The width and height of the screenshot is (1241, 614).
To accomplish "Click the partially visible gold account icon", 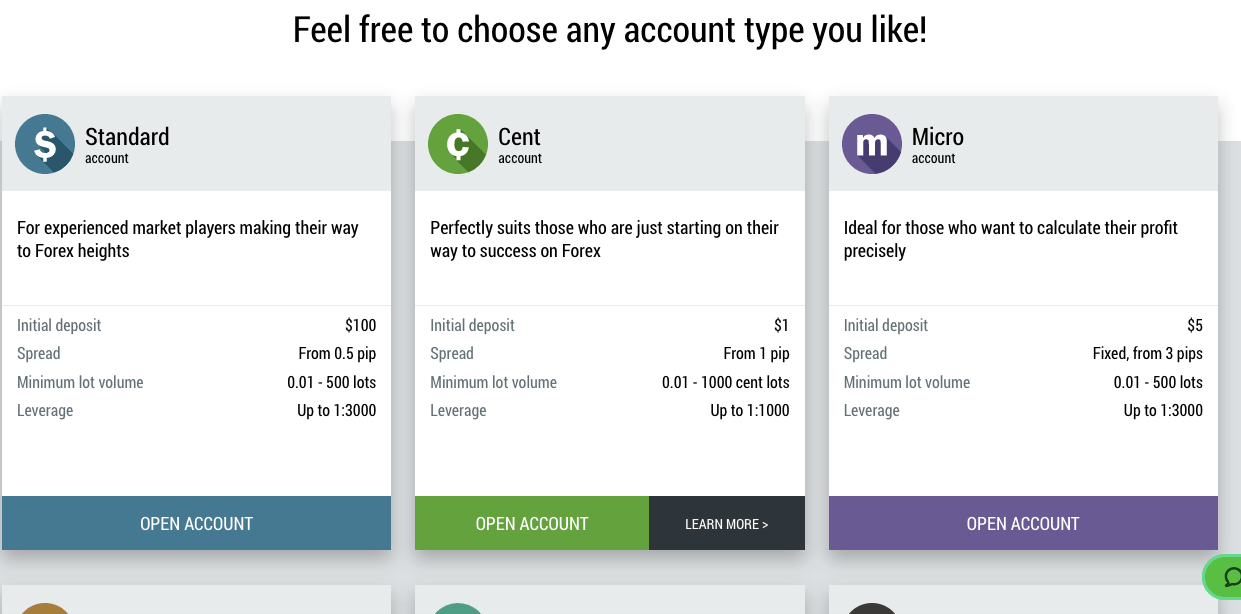I will pyautogui.click(x=45, y=606).
